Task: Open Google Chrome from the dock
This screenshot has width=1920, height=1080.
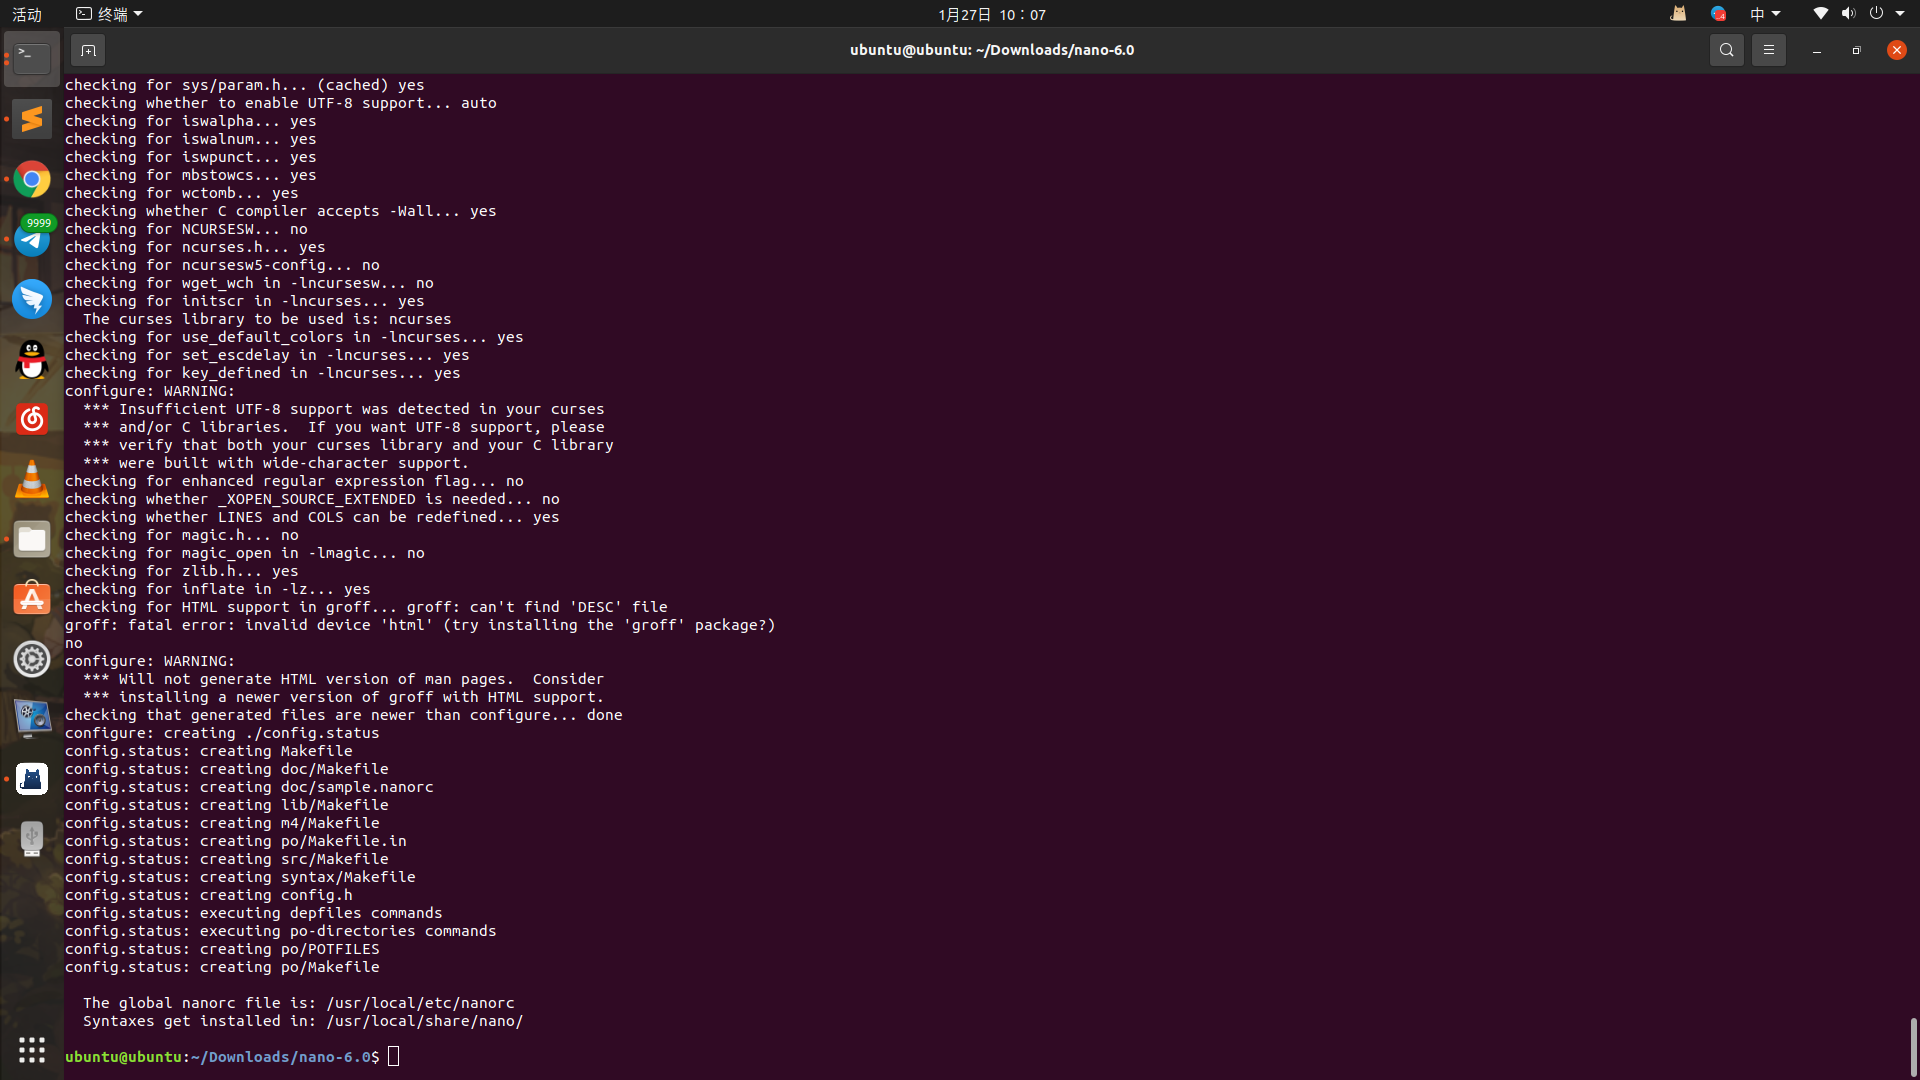Action: click(32, 180)
